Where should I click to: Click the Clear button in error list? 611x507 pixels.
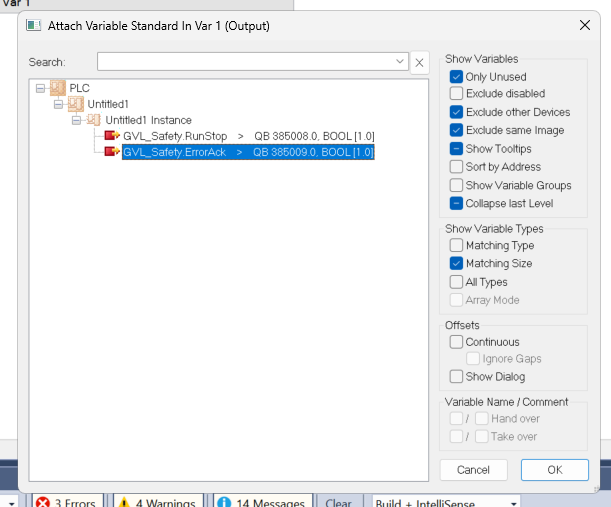338,502
